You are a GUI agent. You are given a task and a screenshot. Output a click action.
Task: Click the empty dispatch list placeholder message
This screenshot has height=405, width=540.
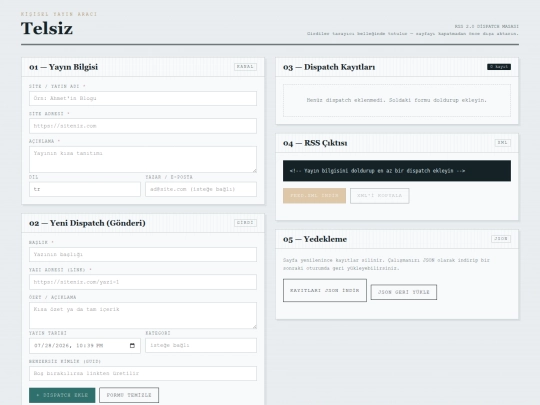pos(397,100)
